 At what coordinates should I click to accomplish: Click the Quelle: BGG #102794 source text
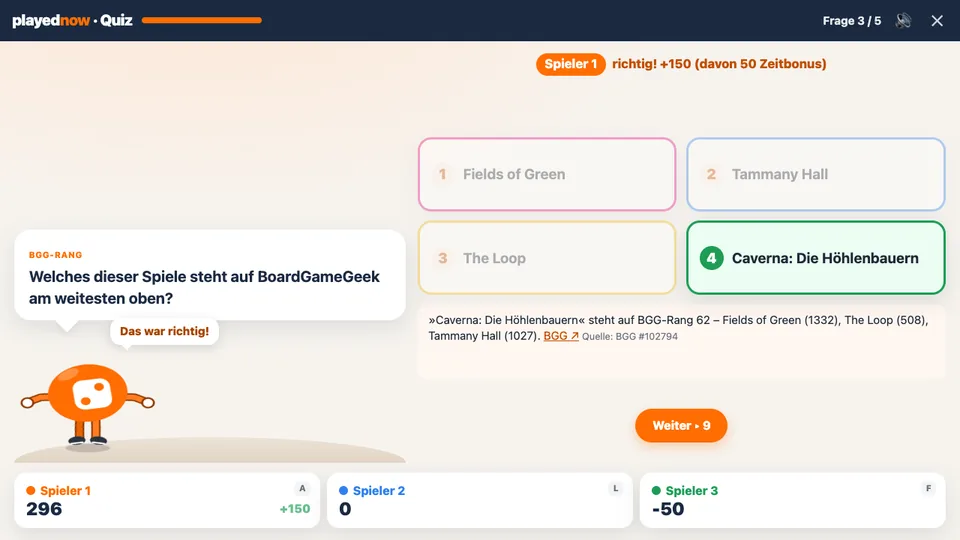[x=629, y=336]
